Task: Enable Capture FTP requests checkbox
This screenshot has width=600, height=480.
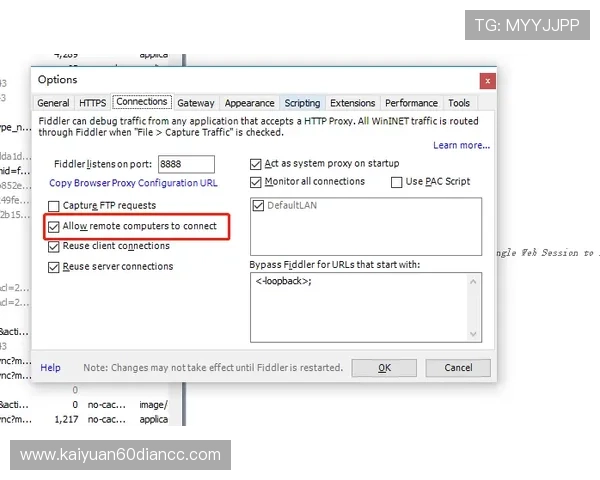Action: (54, 205)
